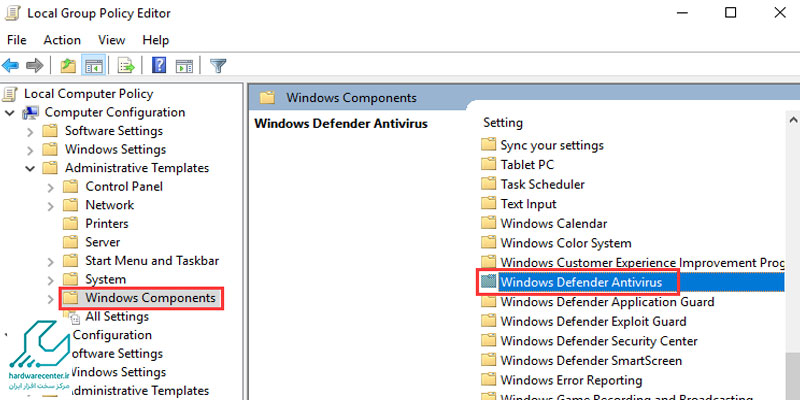This screenshot has height=400, width=800.
Task: Select Windows Error Reporting in list
Action: 571,380
